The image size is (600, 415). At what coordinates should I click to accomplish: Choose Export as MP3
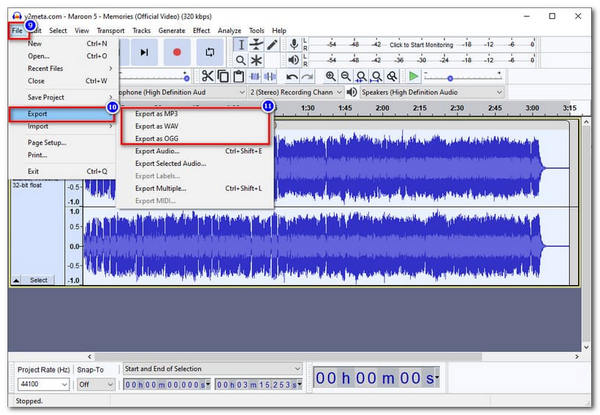click(x=195, y=114)
